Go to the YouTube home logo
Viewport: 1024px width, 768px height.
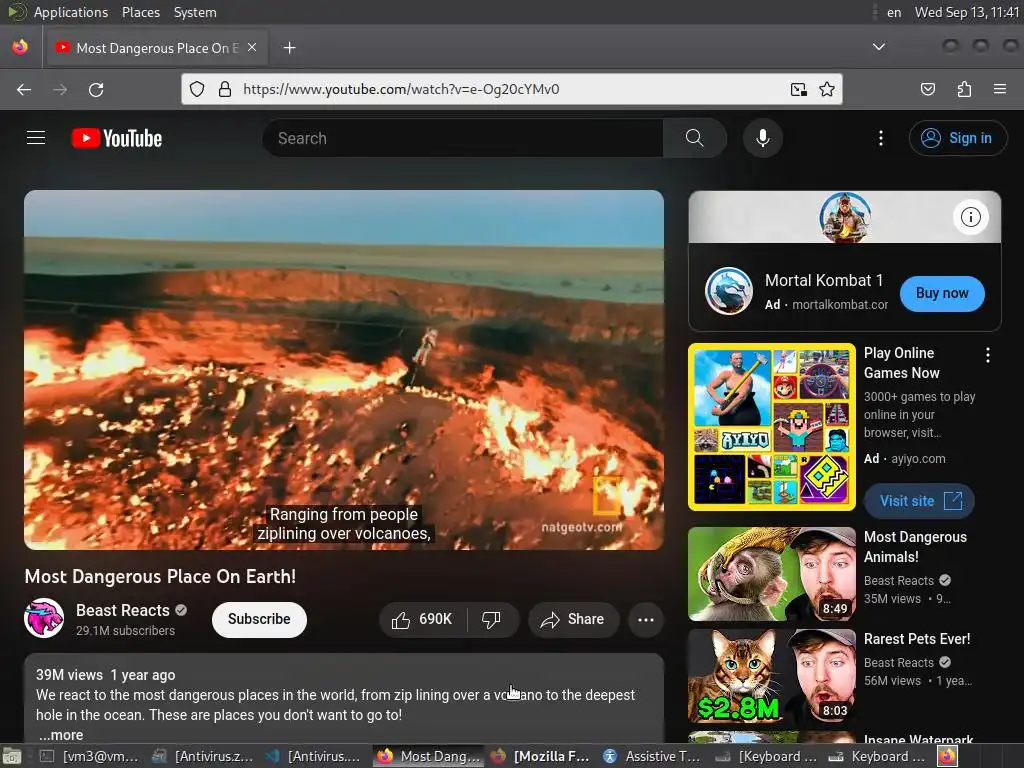click(117, 138)
